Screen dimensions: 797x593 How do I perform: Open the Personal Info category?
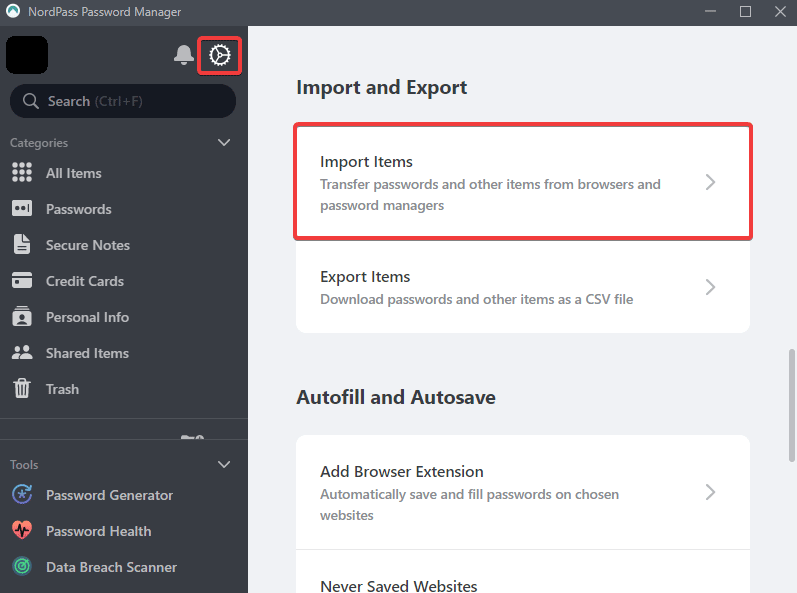click(x=124, y=318)
